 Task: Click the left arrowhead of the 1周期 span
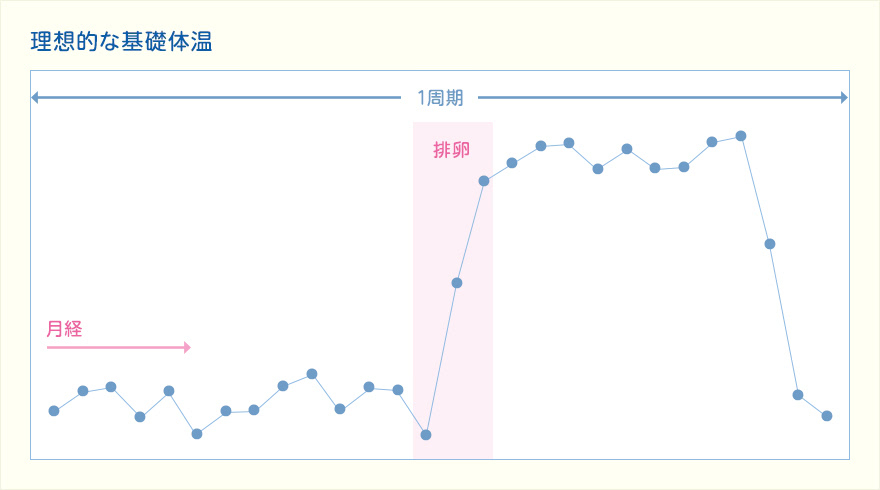point(36,98)
